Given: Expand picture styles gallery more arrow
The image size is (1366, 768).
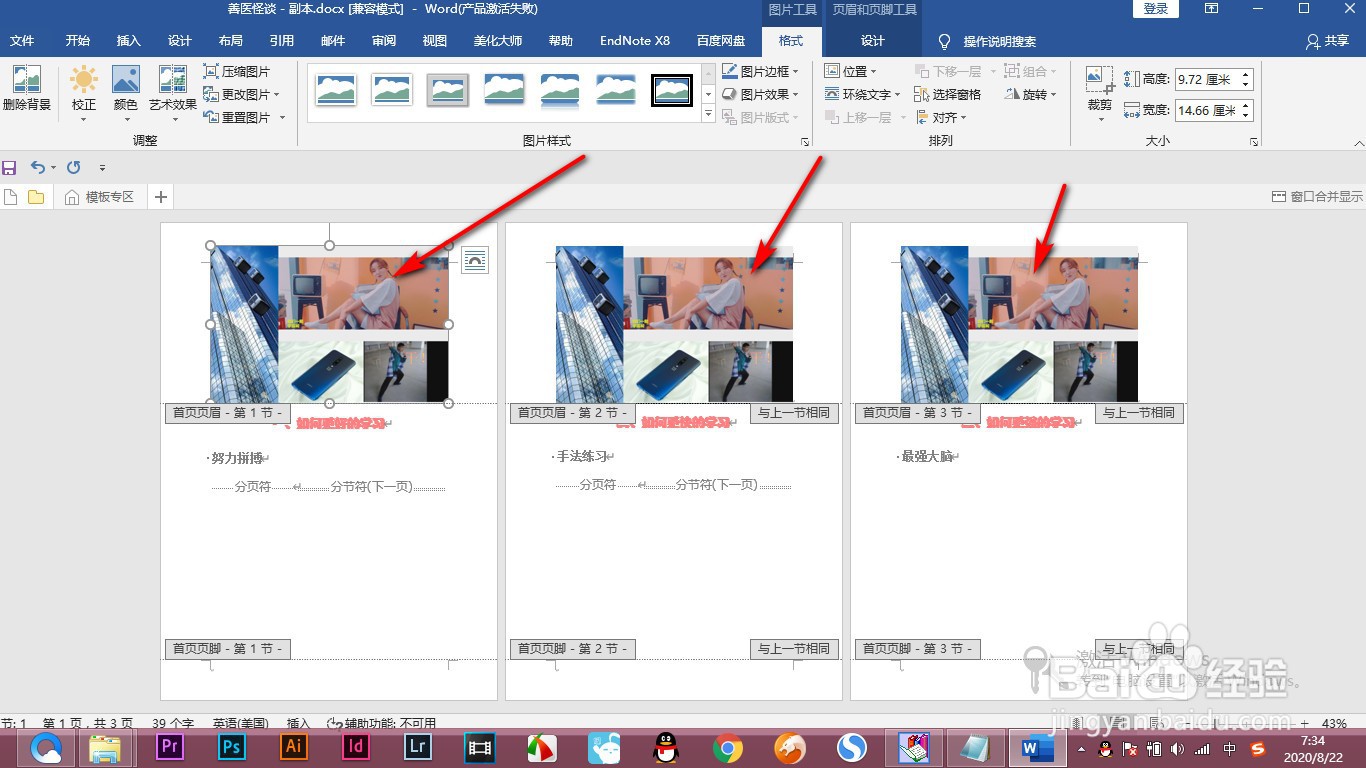Looking at the screenshot, I should click(709, 116).
